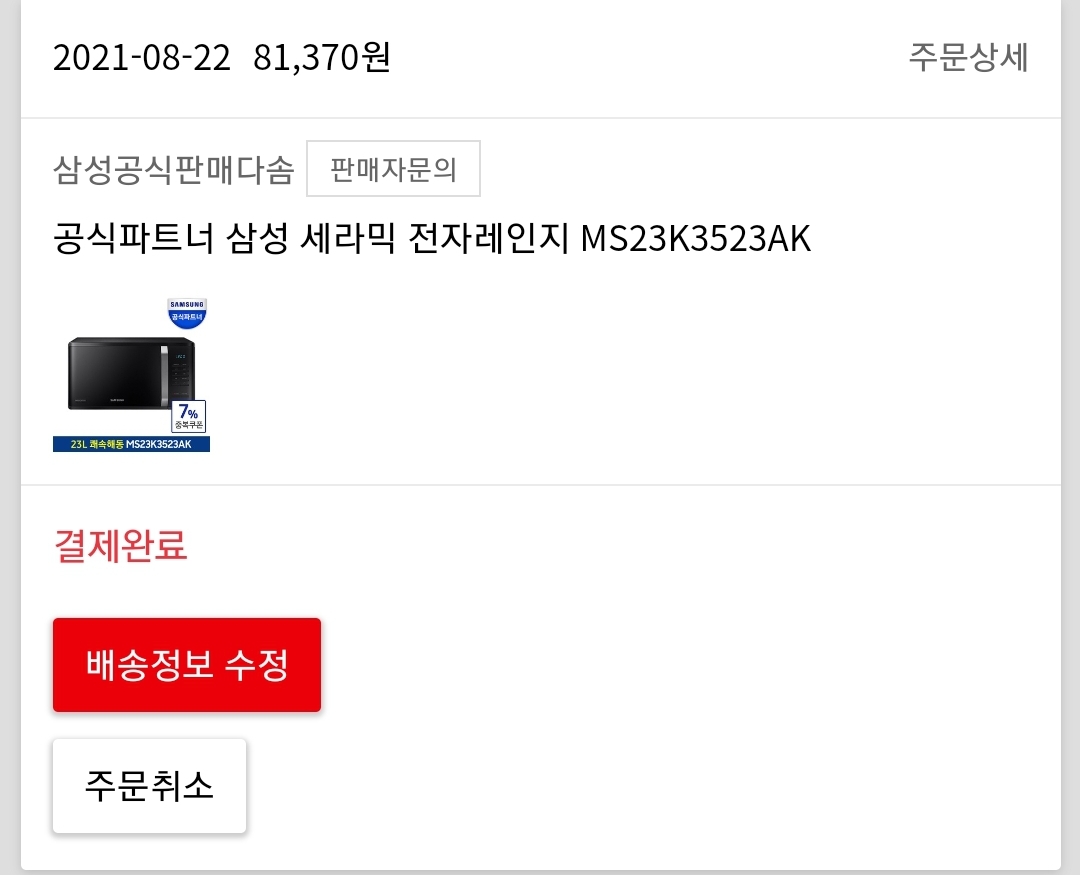Click the 판매자문의 seller inquiry button

(393, 169)
